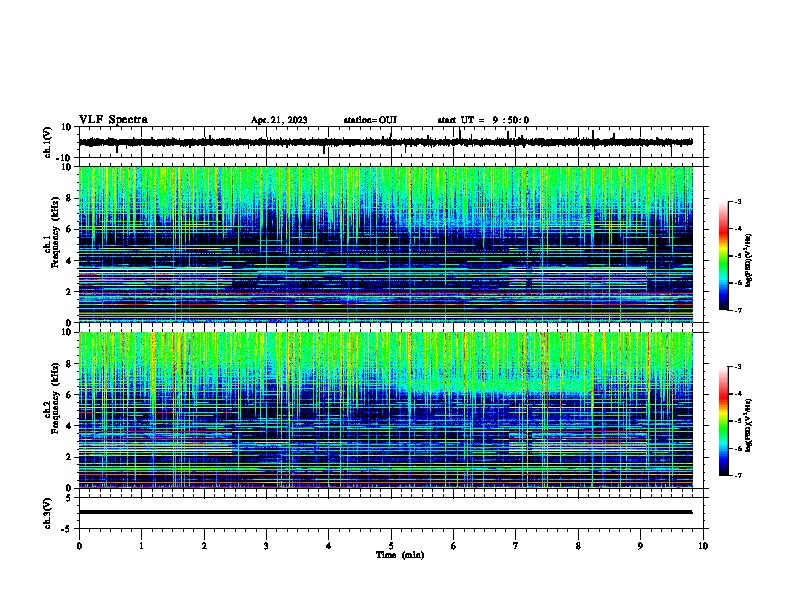
Task: Click time axis tick label "3"
Action: tap(266, 546)
